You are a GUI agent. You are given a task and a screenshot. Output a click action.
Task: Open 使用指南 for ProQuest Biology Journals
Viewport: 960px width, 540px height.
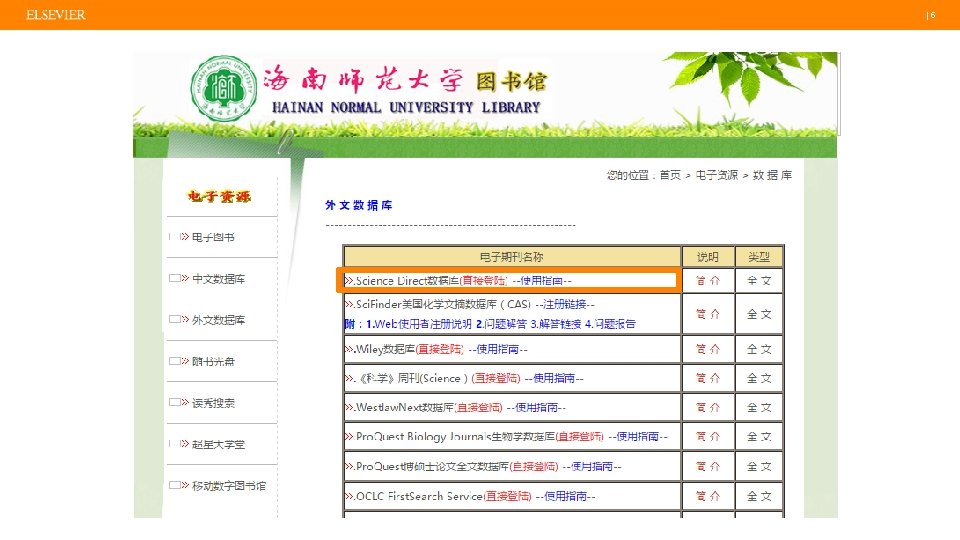point(637,436)
